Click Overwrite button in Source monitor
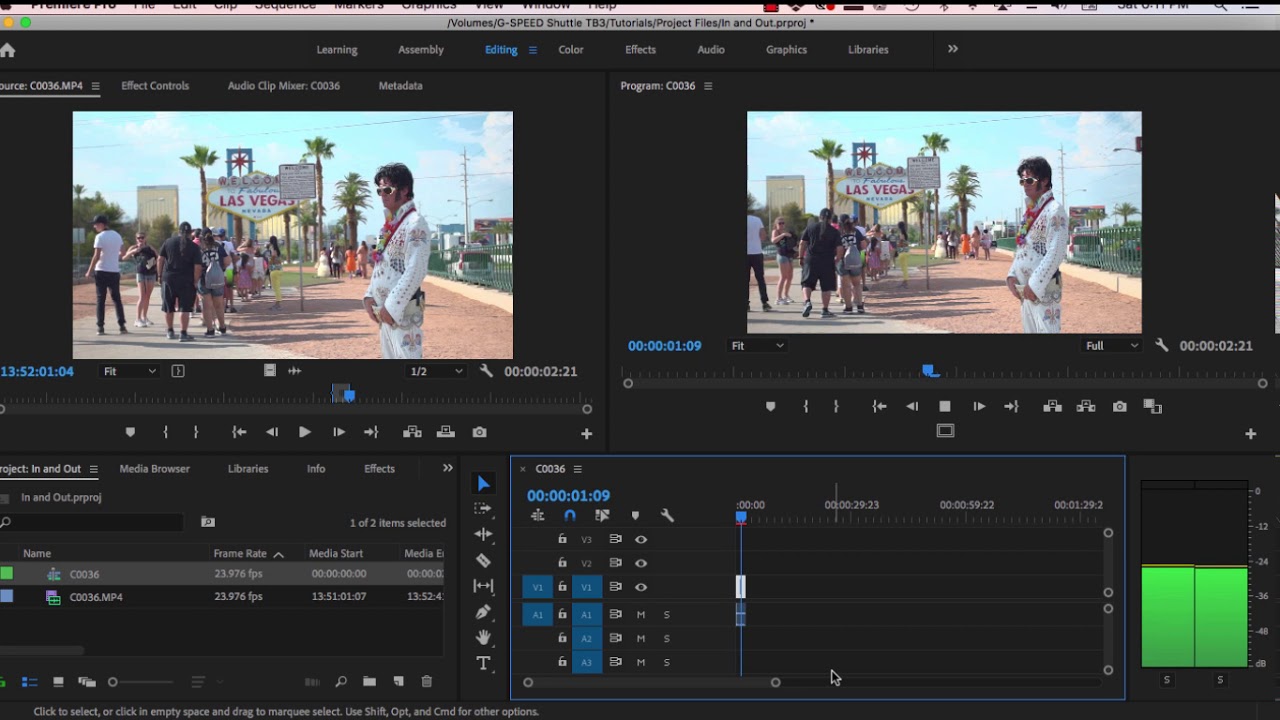This screenshot has width=1280, height=720. [446, 432]
